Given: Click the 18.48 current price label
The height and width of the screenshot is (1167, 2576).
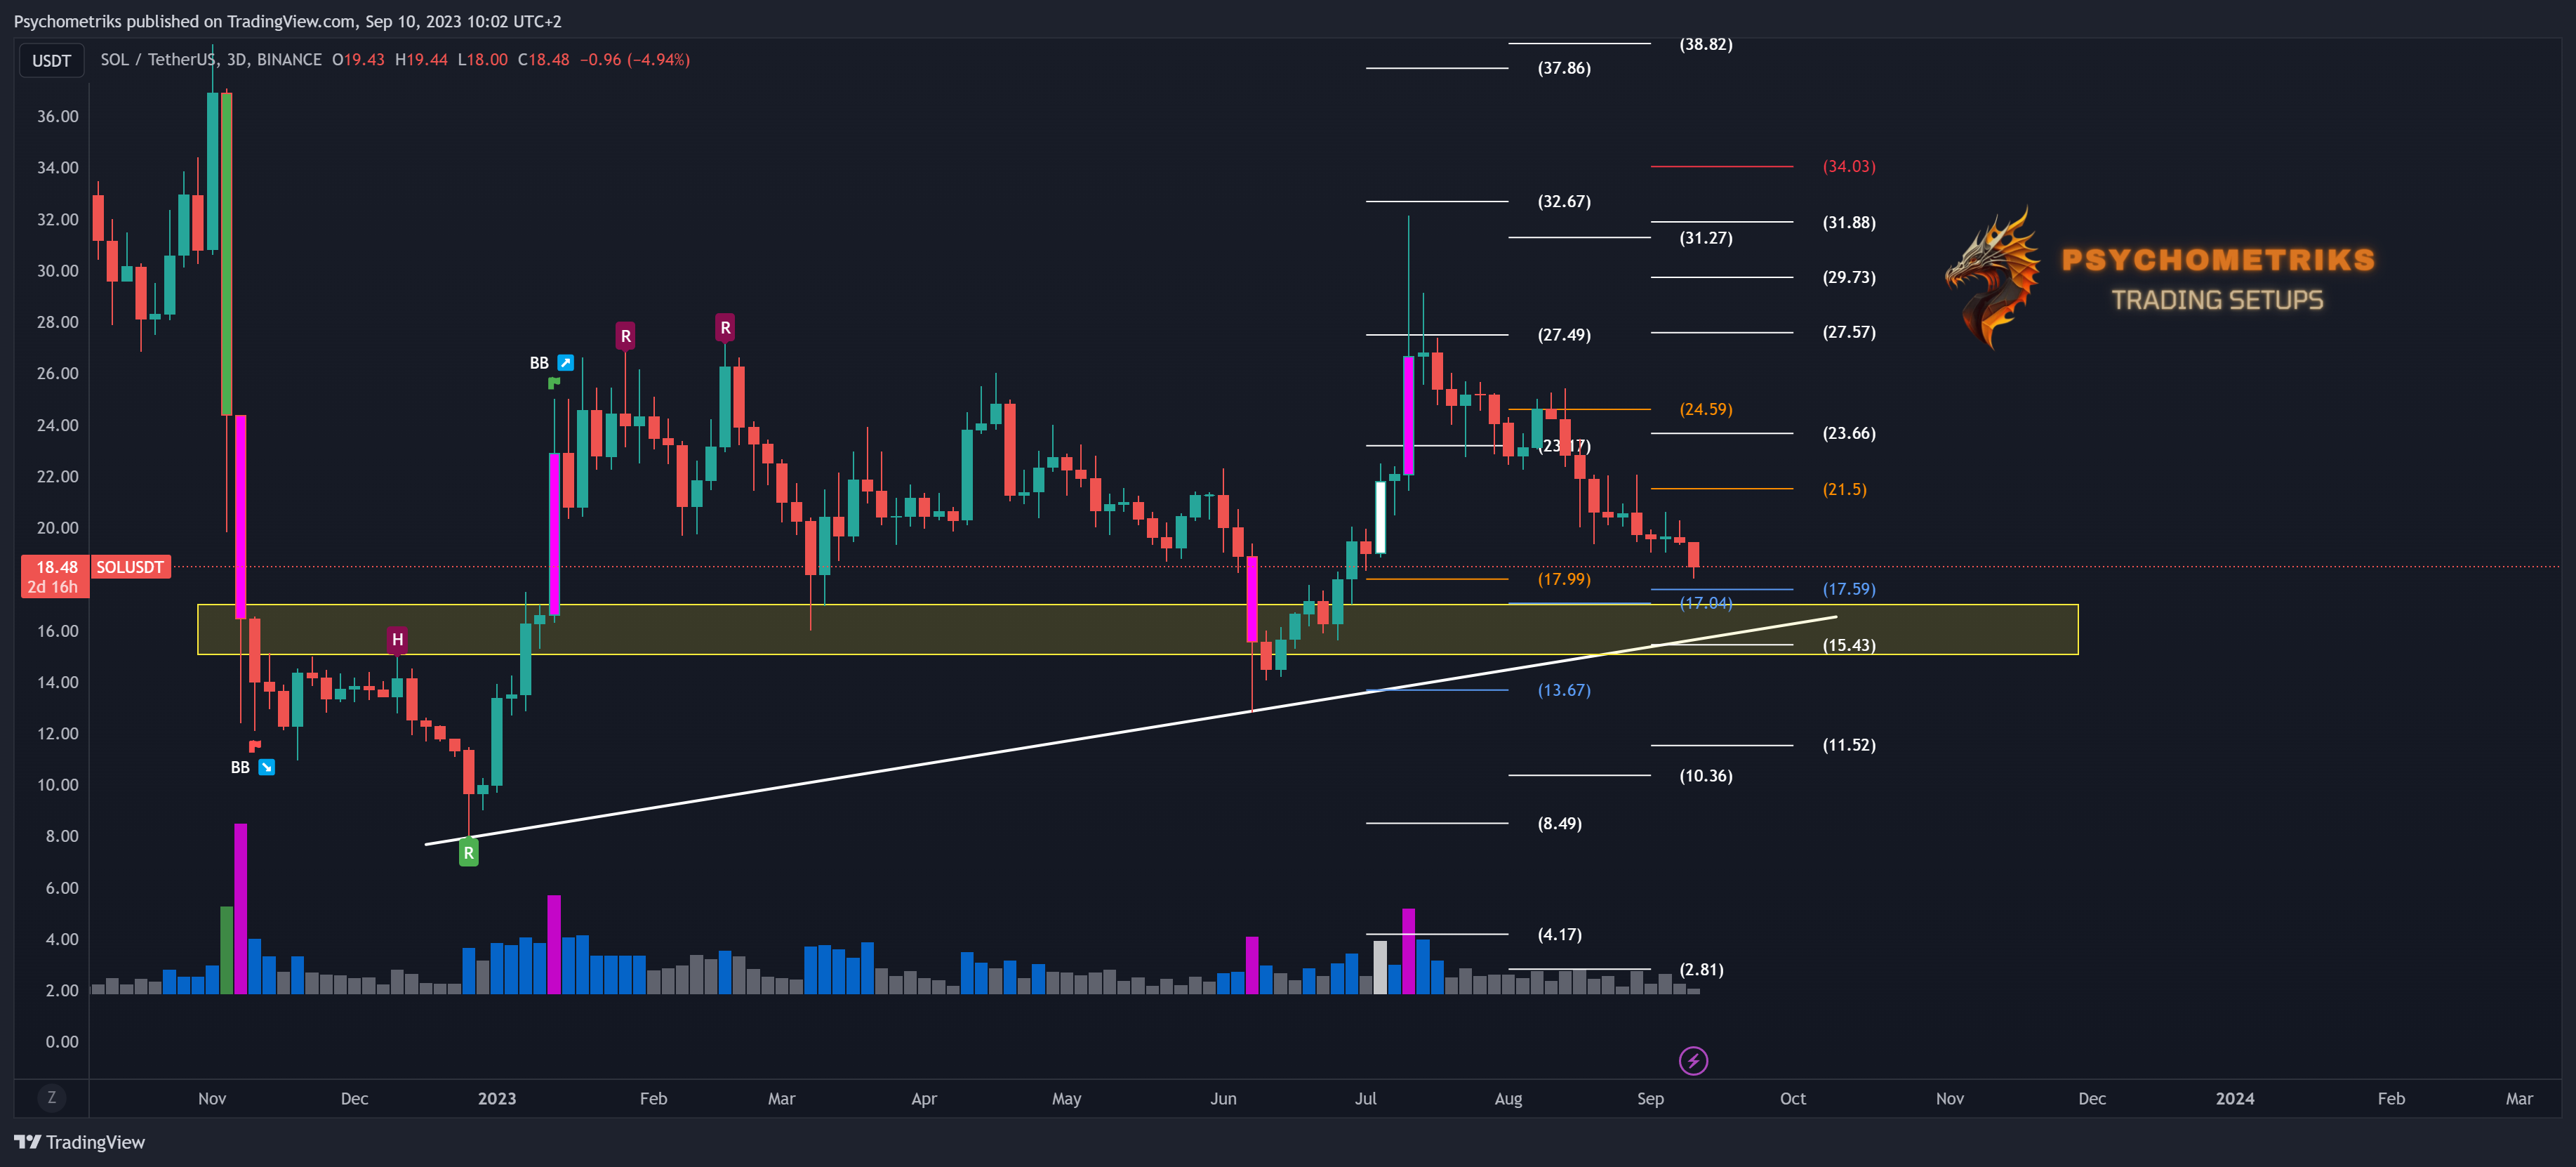Looking at the screenshot, I should point(56,567).
